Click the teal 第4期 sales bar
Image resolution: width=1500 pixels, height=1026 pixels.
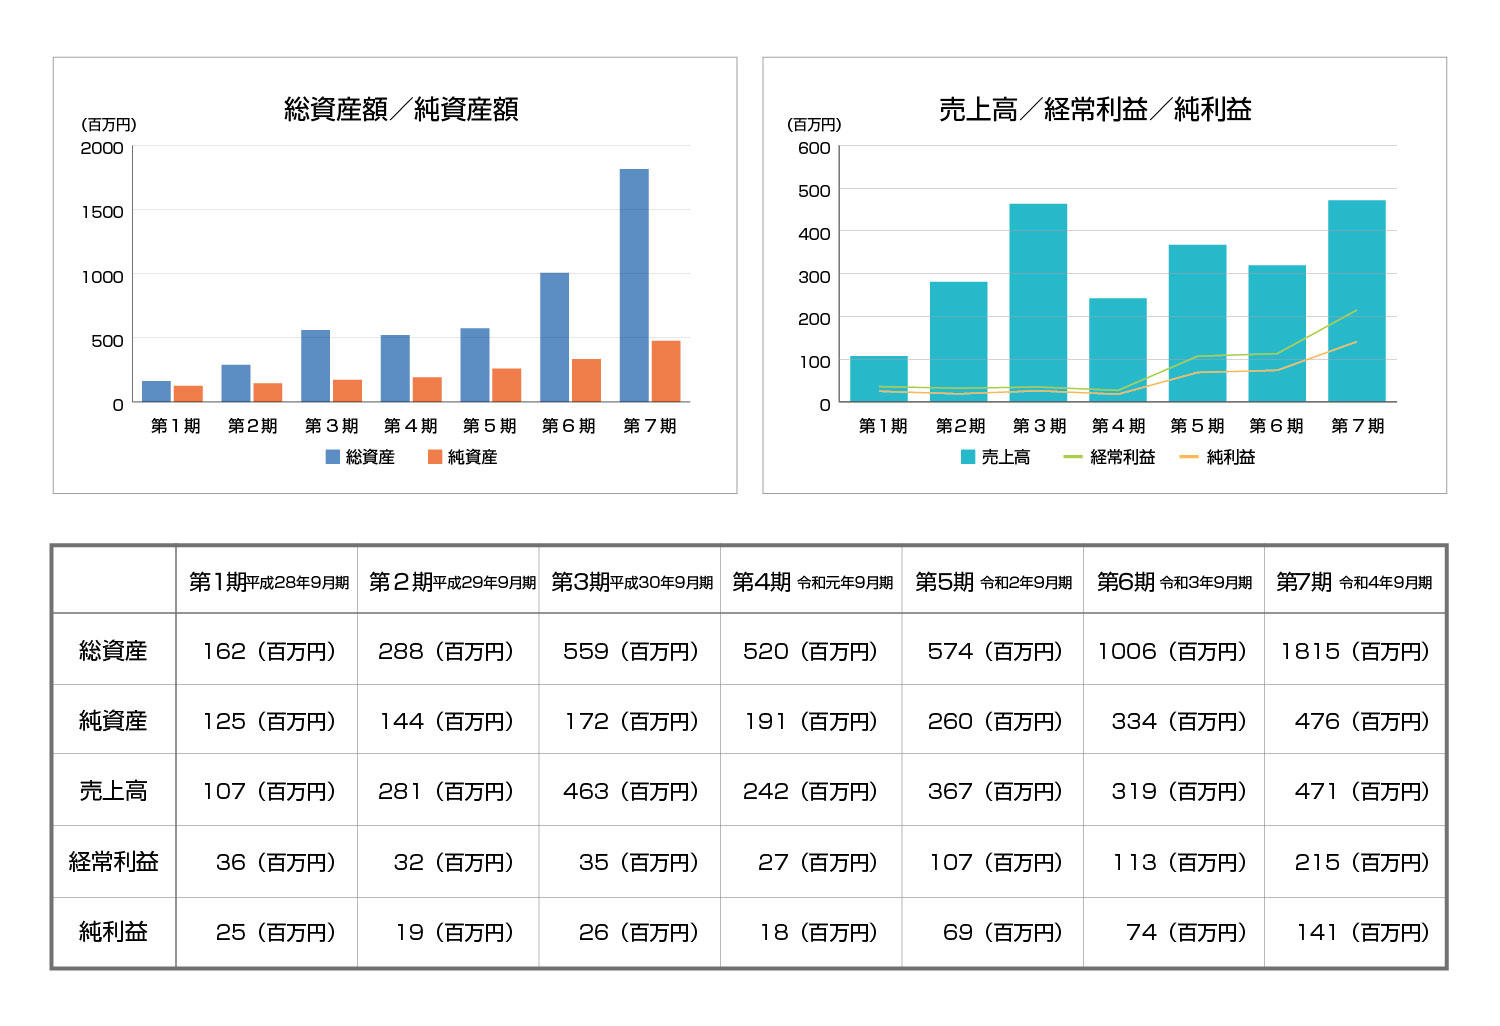(x=1118, y=350)
